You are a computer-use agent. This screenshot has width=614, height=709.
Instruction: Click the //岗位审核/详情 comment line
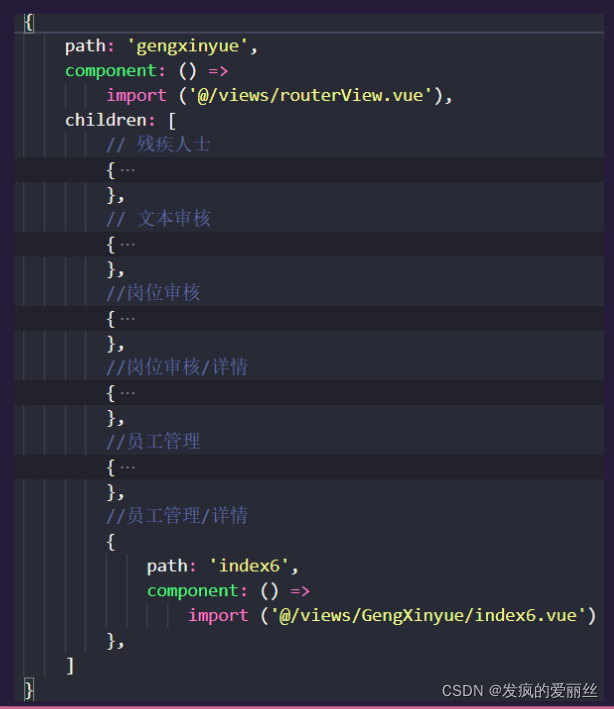click(177, 367)
